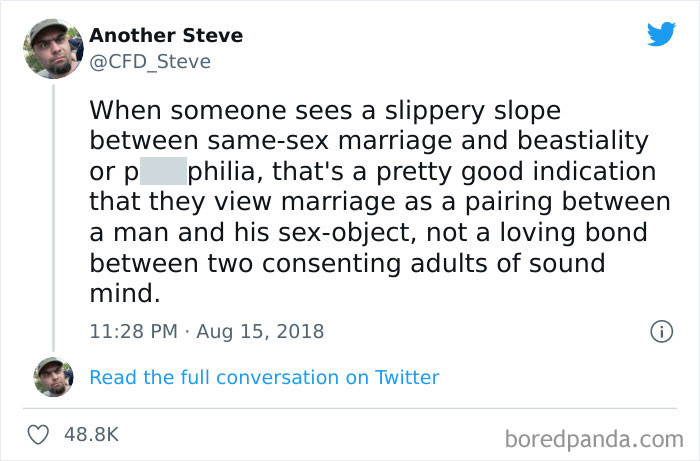The width and height of the screenshot is (700, 461).
Task: Like the tweet with the heart icon
Action: click(40, 435)
